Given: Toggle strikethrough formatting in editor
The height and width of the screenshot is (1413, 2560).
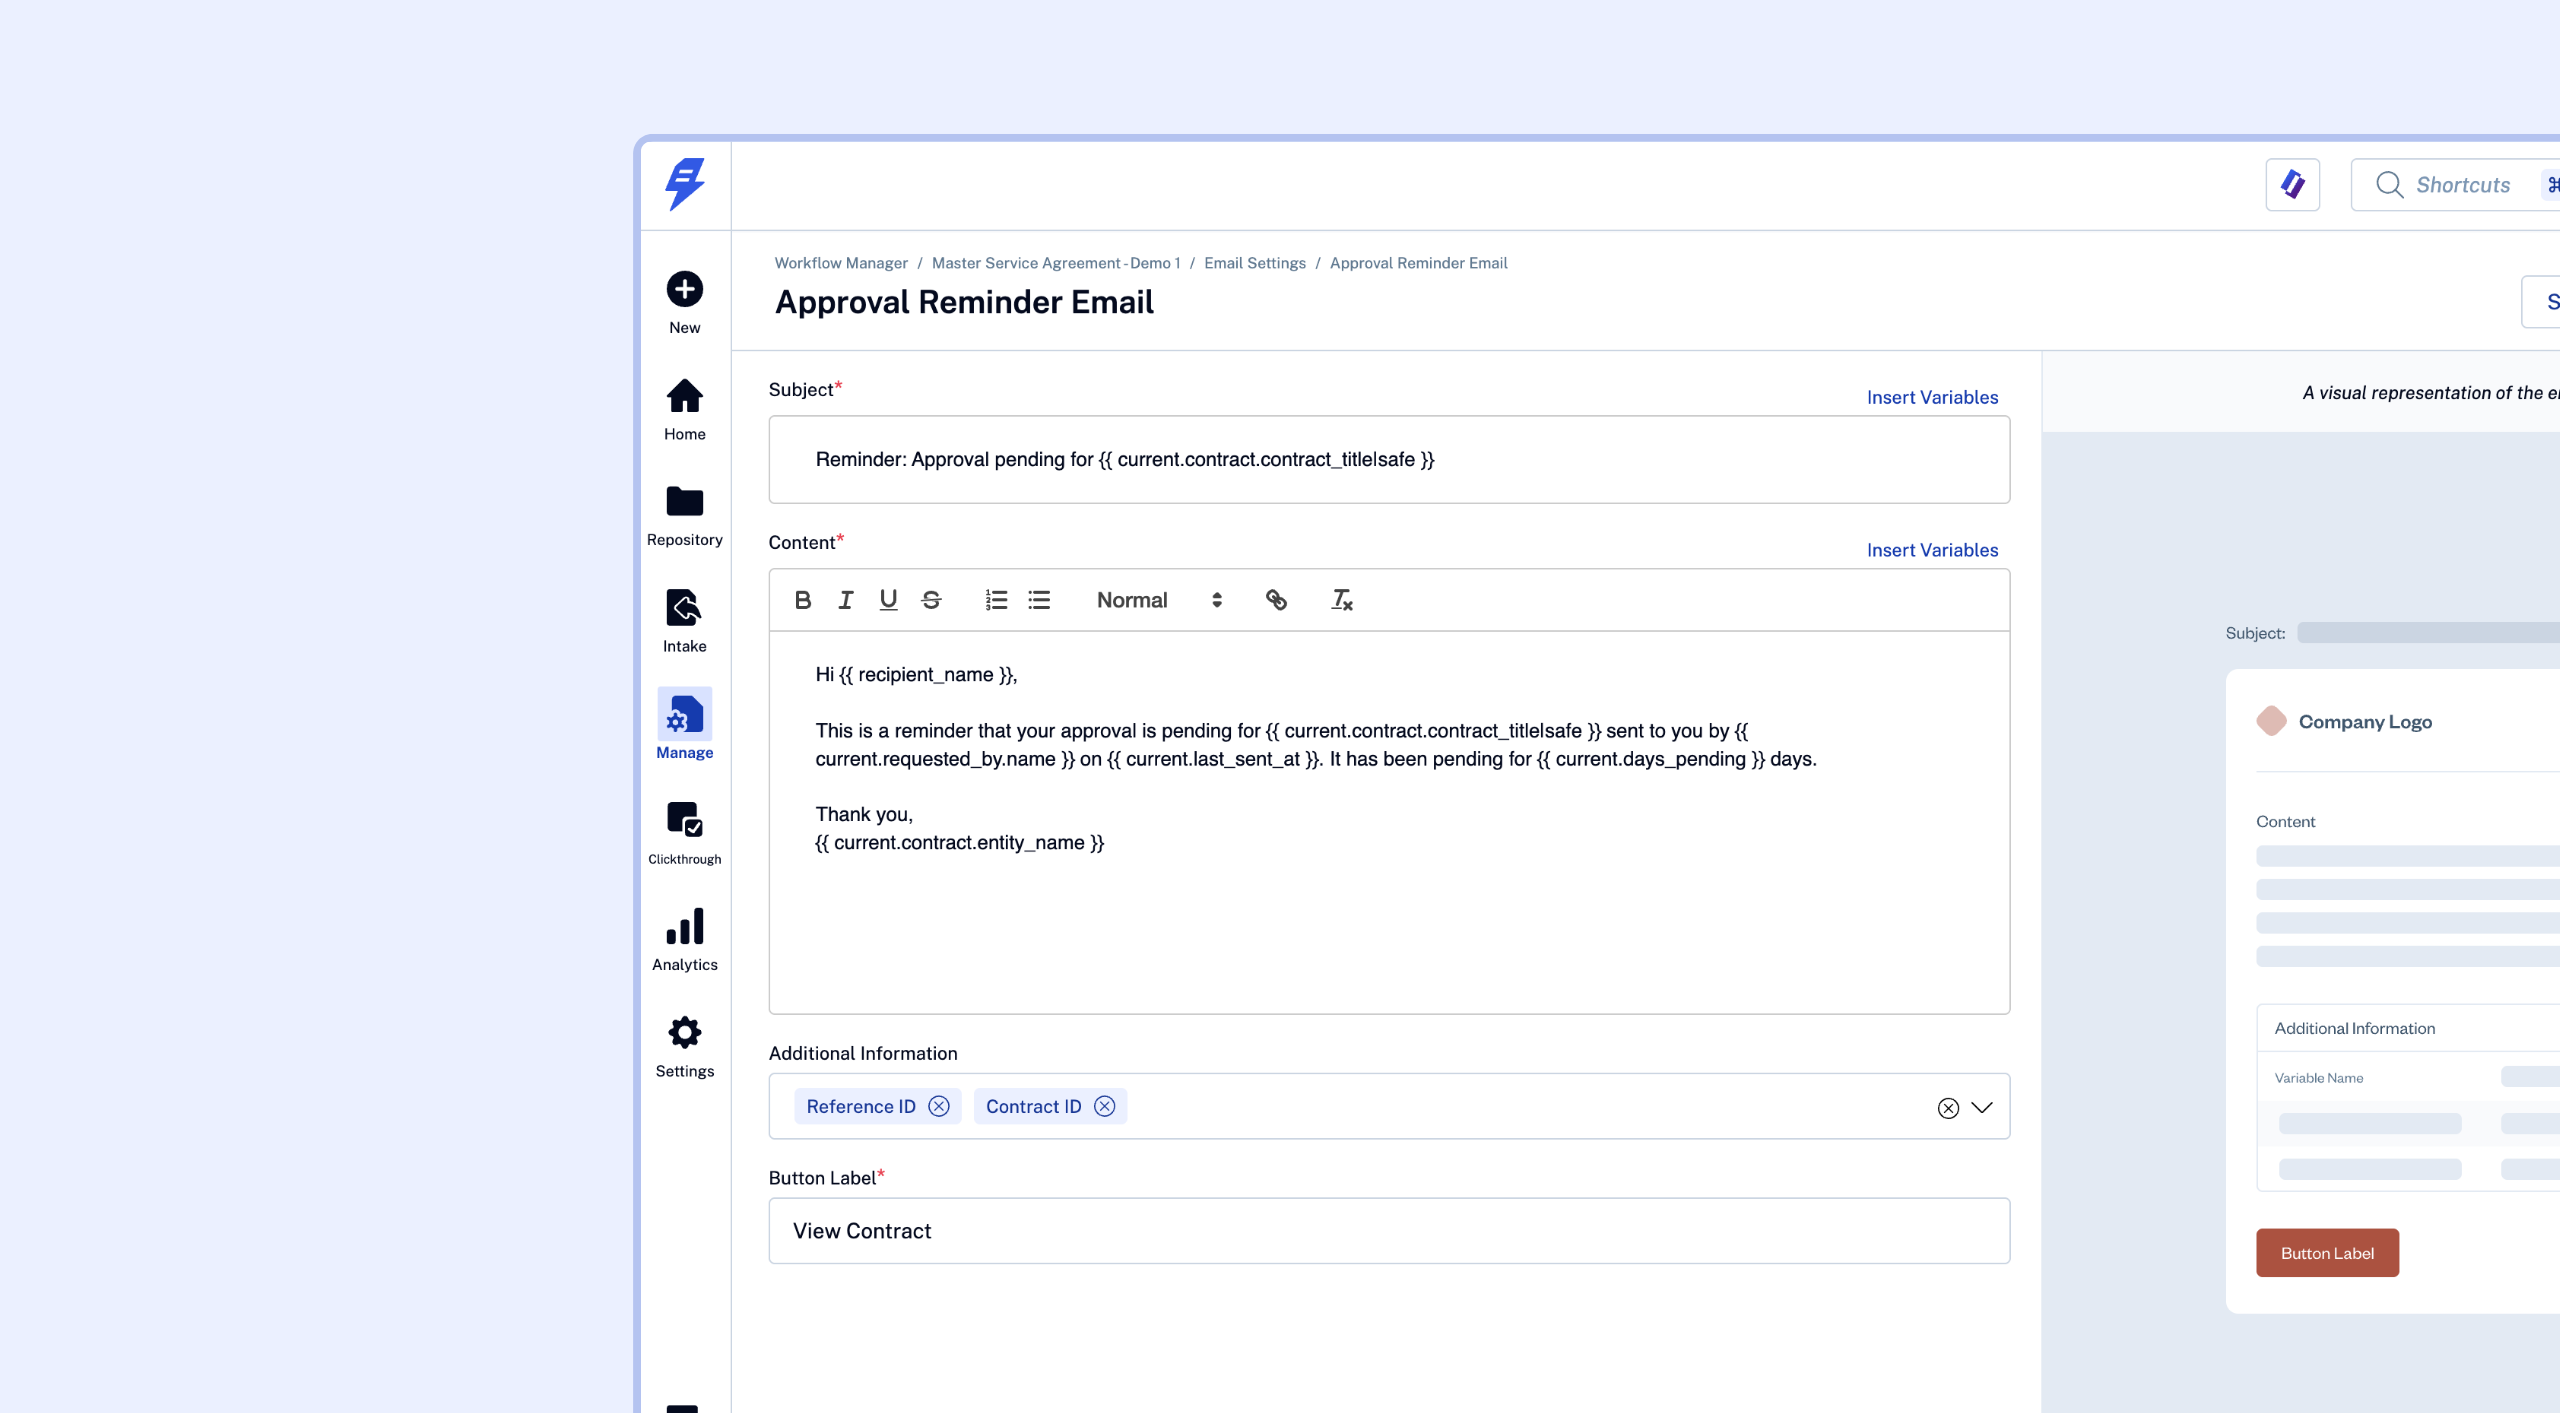Looking at the screenshot, I should click(x=931, y=600).
